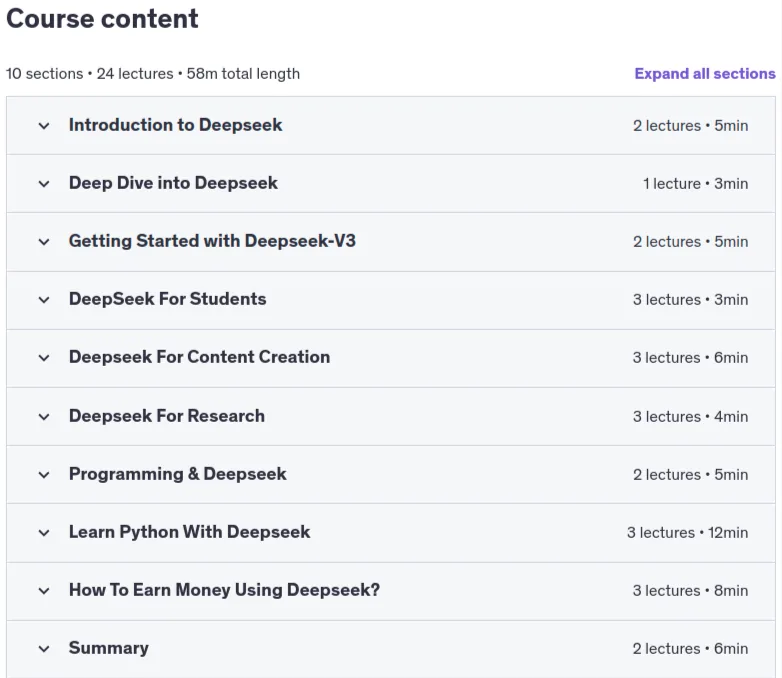Click the Expand all sections link

705,73
